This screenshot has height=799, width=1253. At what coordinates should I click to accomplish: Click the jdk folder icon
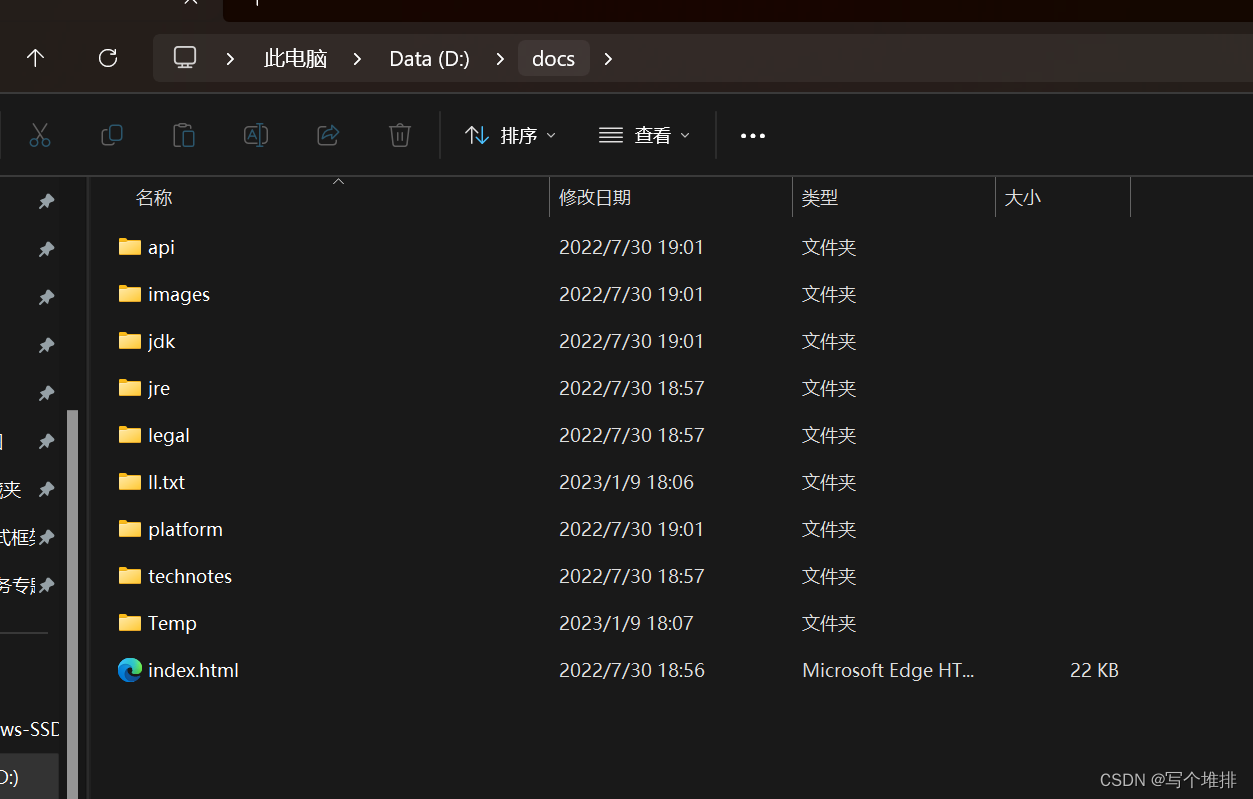tap(130, 340)
